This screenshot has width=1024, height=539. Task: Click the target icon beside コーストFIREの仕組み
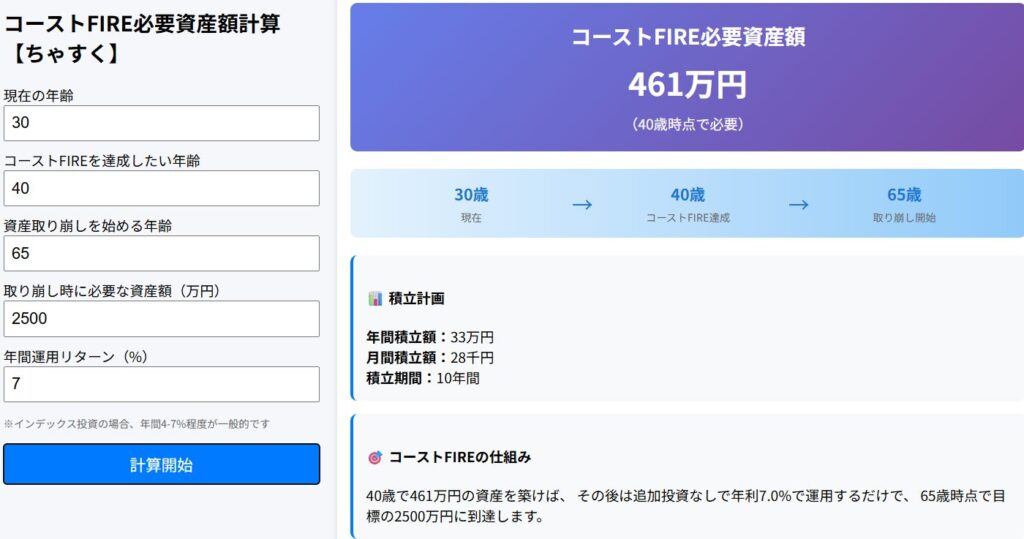[x=375, y=458]
